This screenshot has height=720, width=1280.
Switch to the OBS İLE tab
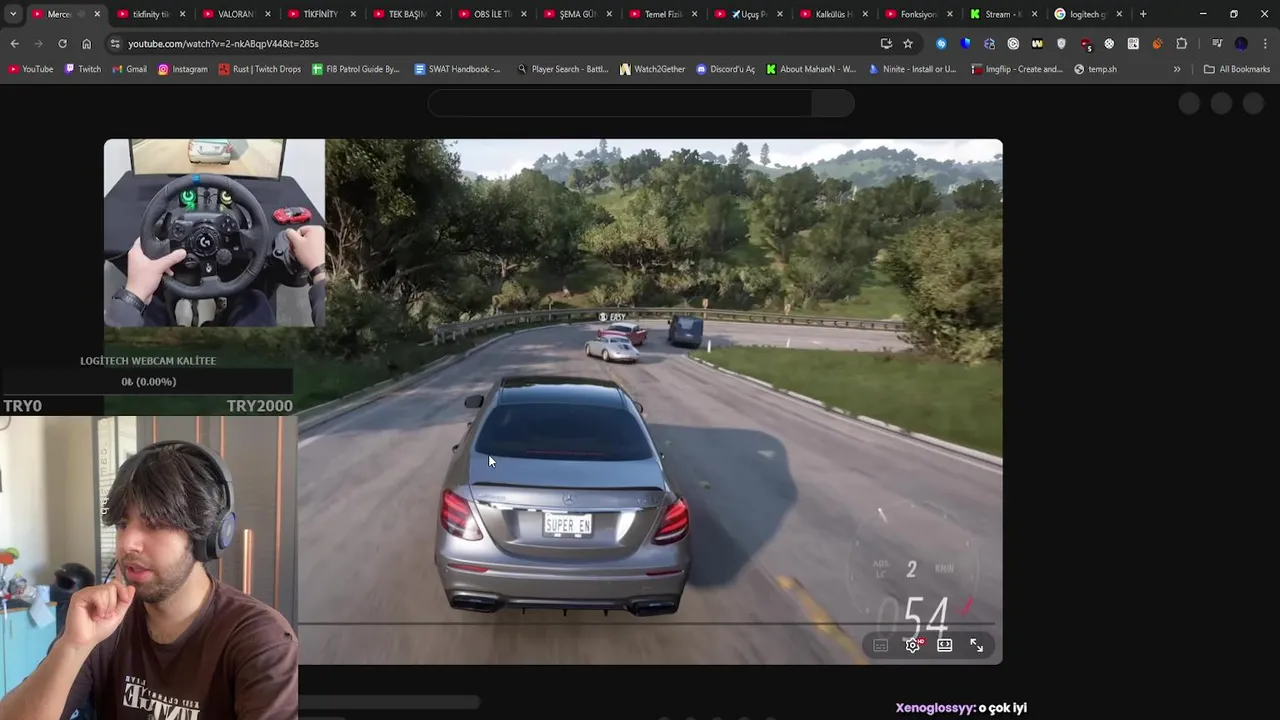click(x=491, y=14)
